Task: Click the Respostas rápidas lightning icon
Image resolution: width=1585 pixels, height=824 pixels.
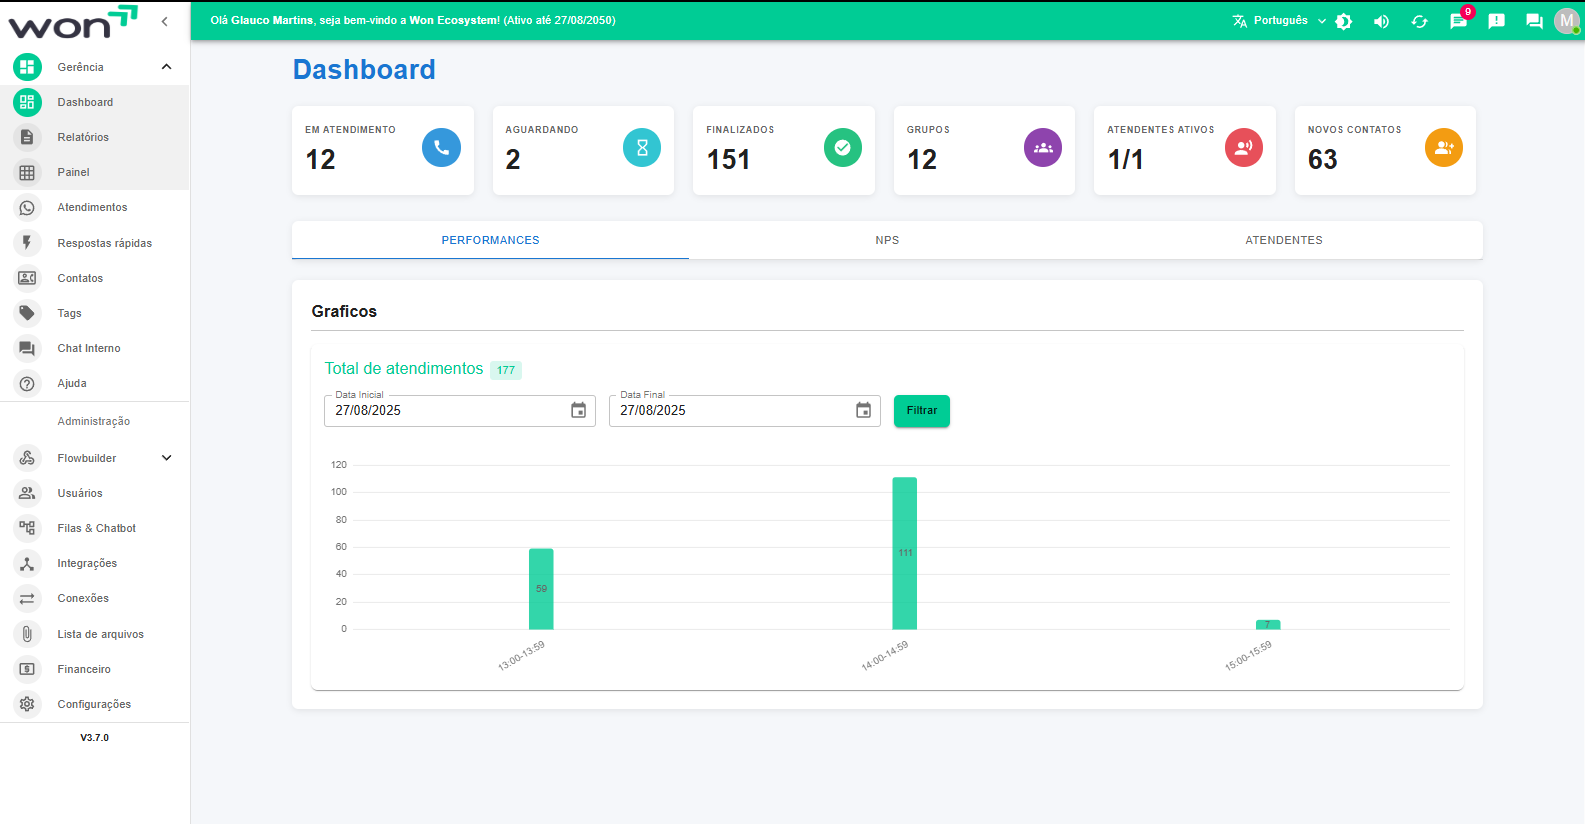Action: tap(27, 243)
